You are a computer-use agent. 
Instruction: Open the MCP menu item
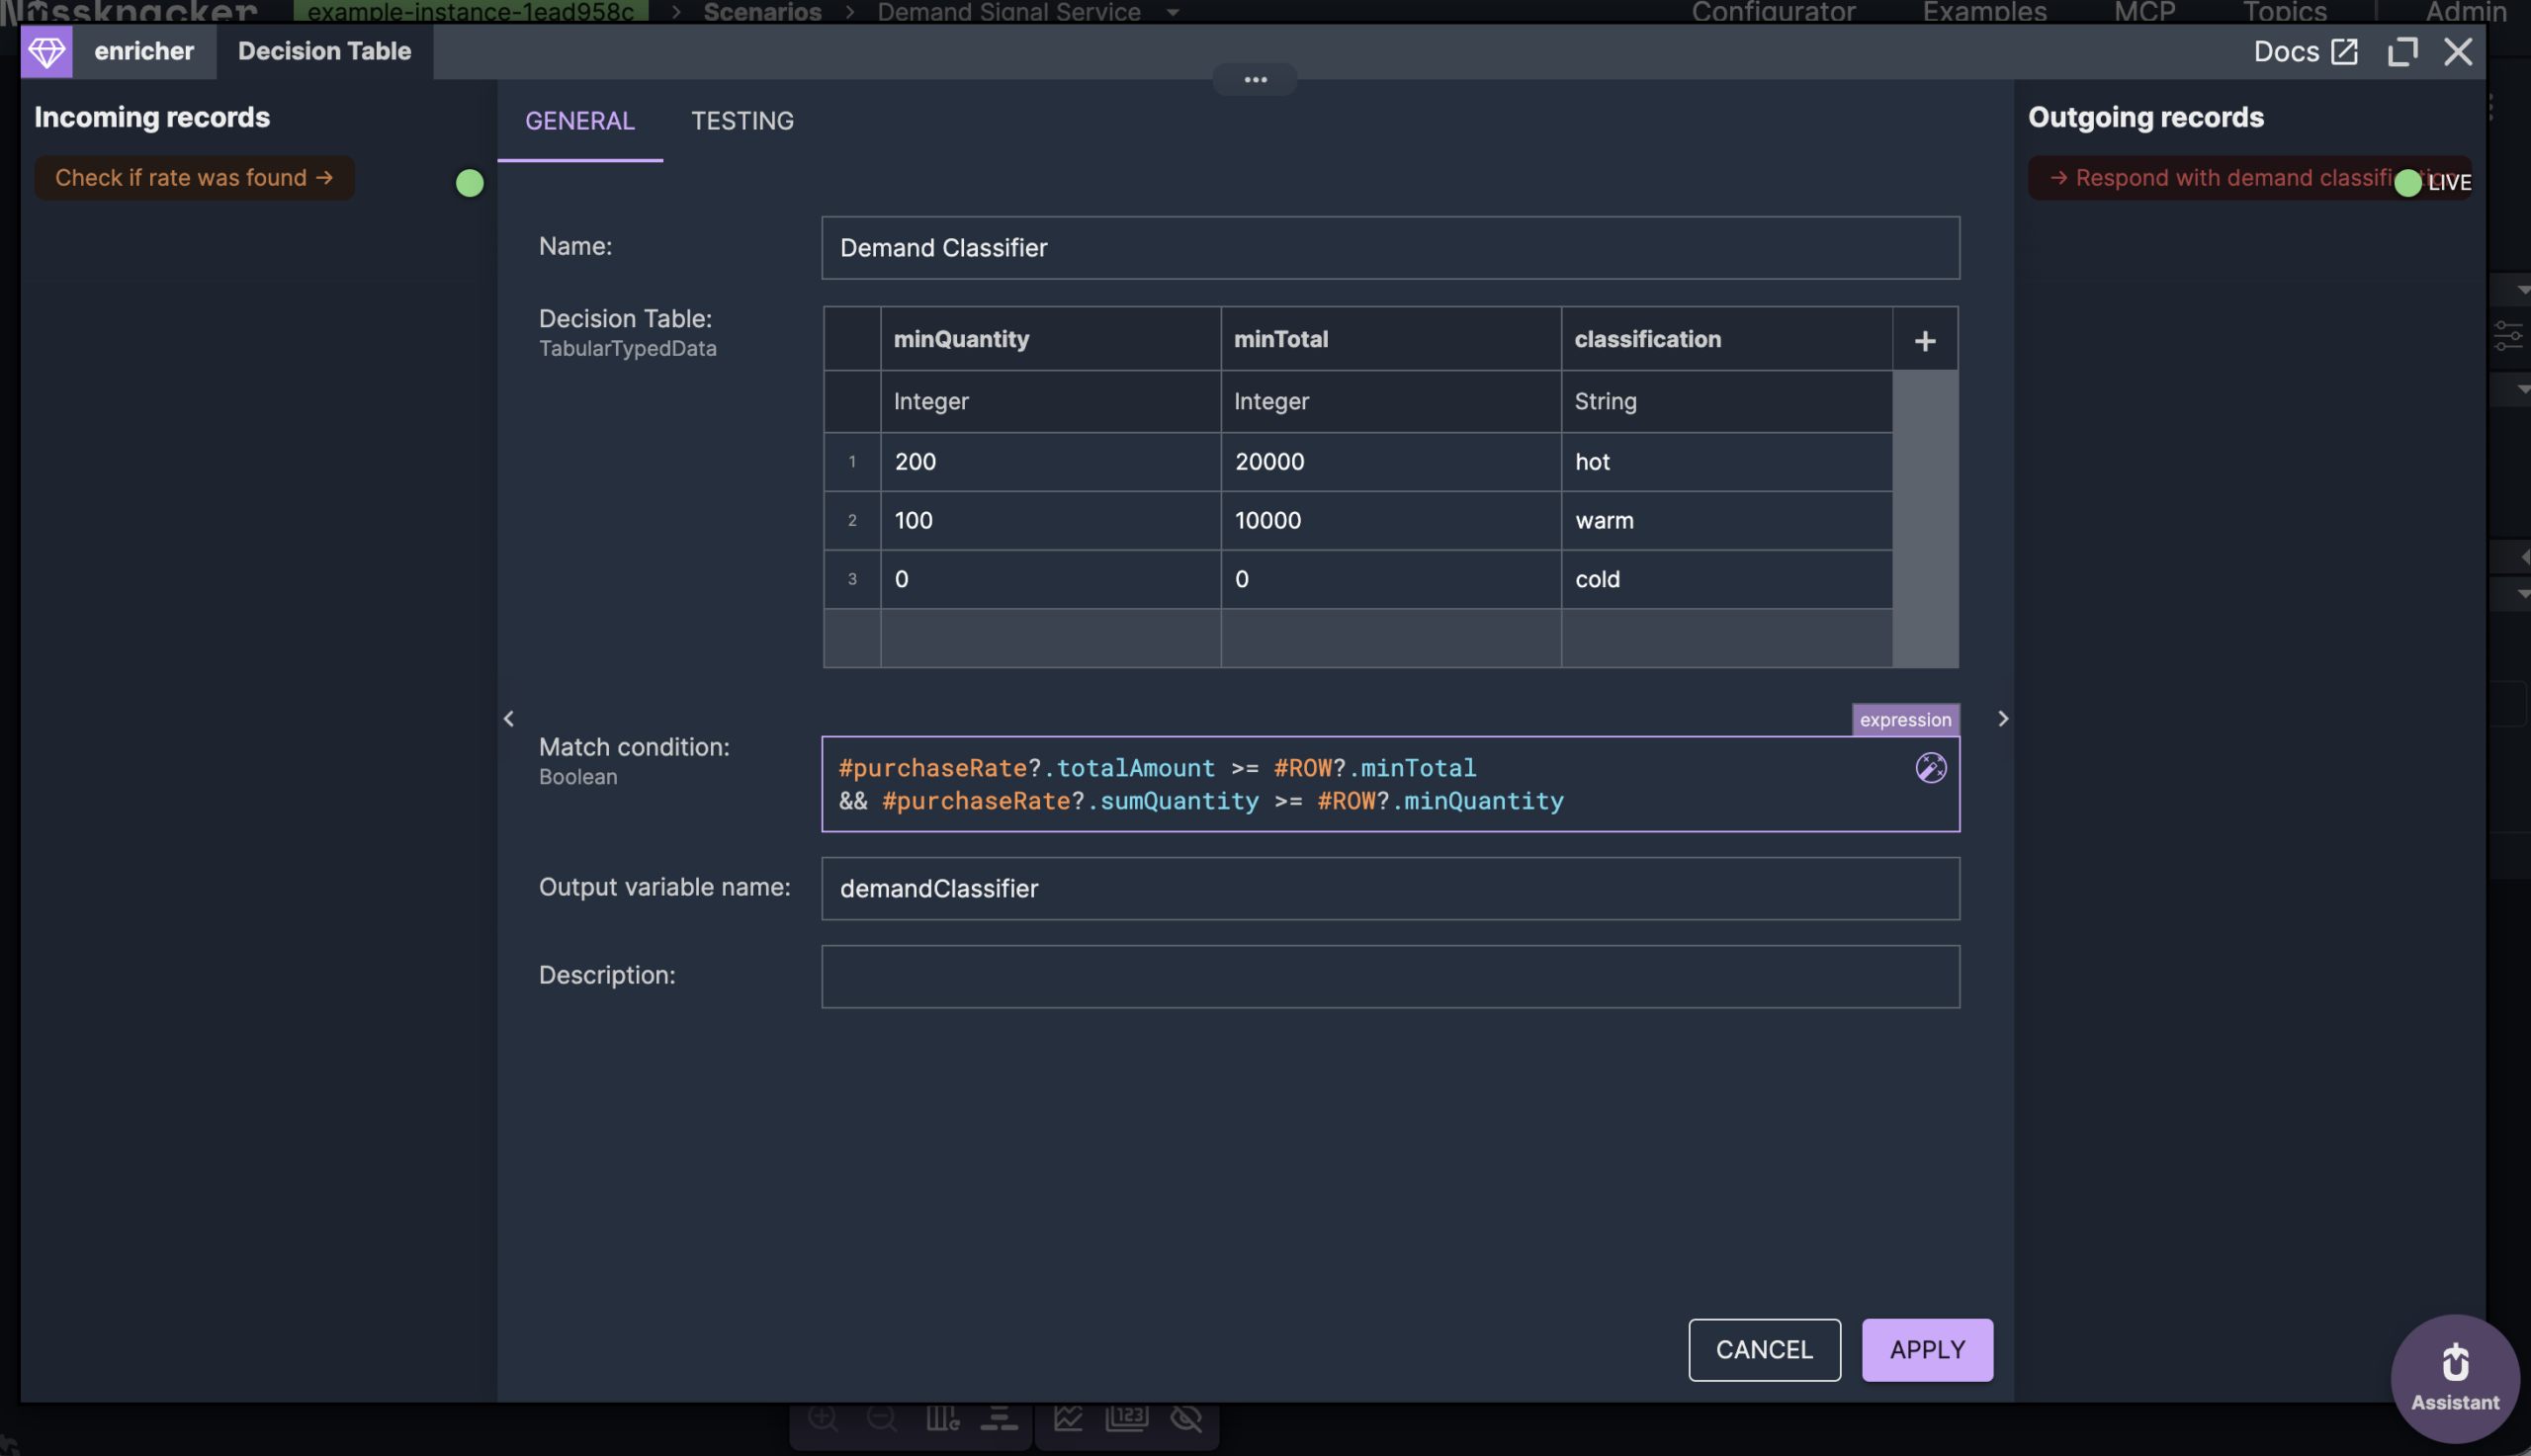tap(2144, 12)
